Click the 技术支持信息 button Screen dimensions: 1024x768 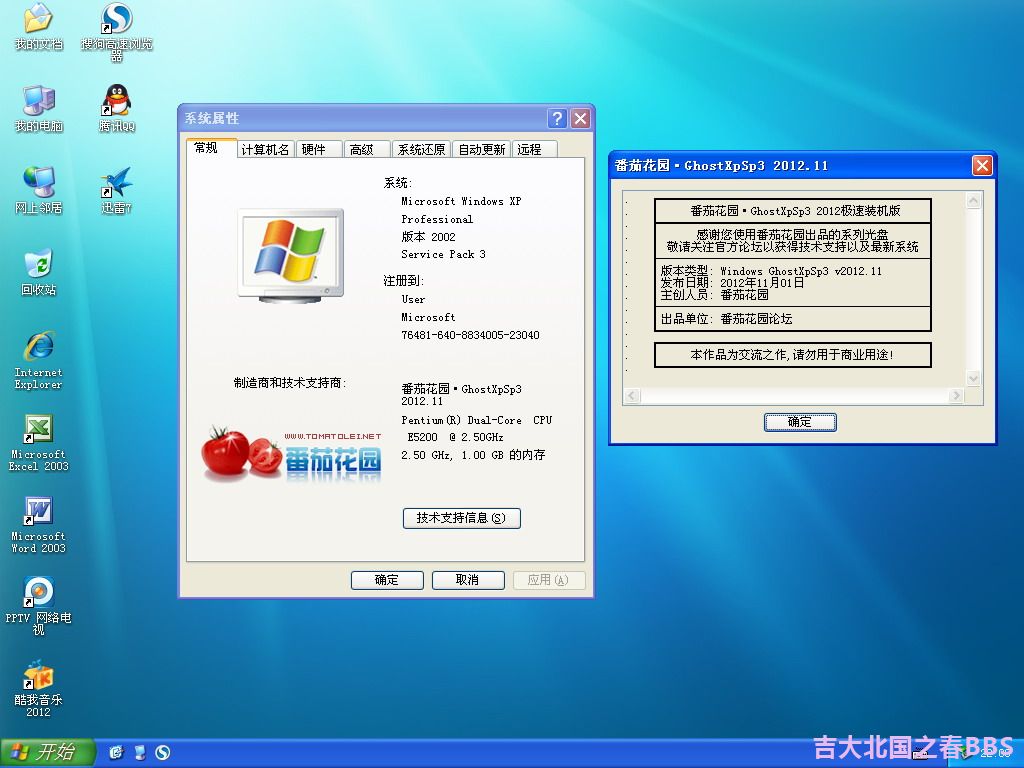(x=462, y=518)
